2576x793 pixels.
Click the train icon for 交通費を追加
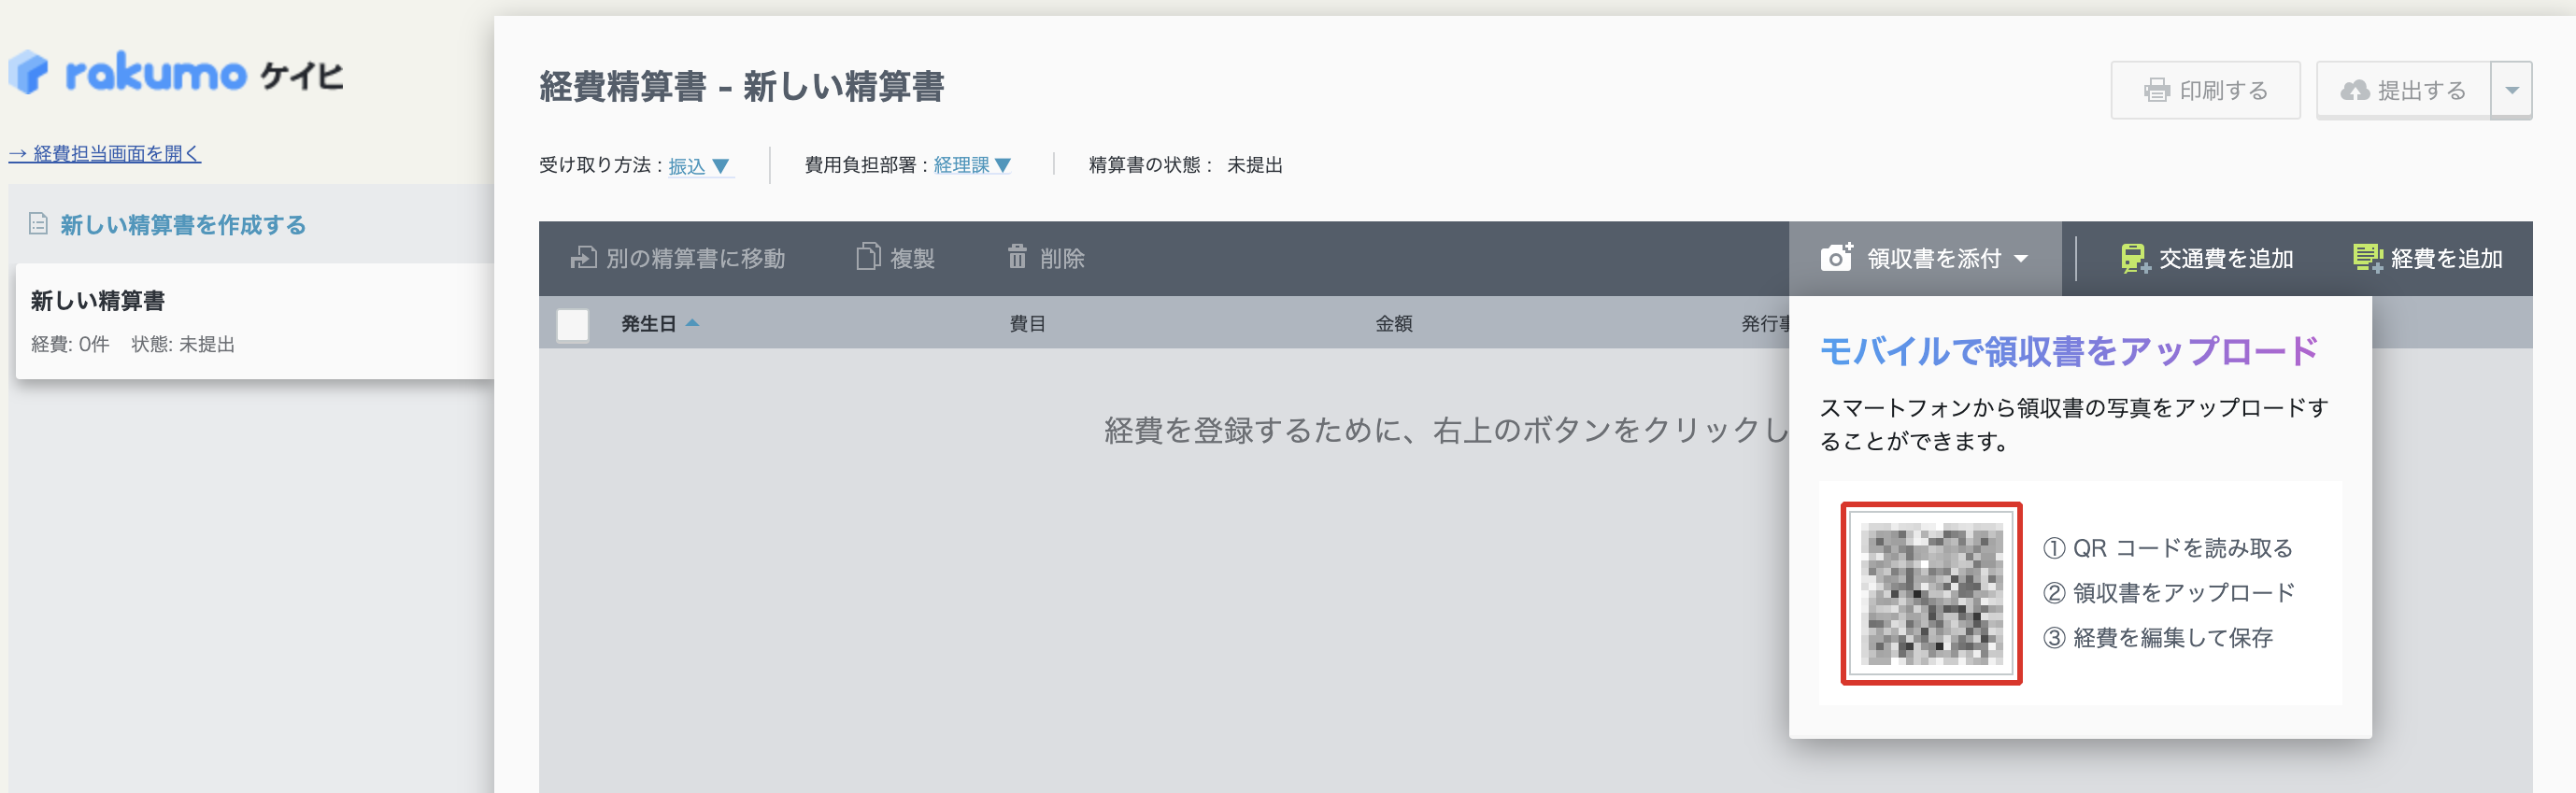[2134, 259]
